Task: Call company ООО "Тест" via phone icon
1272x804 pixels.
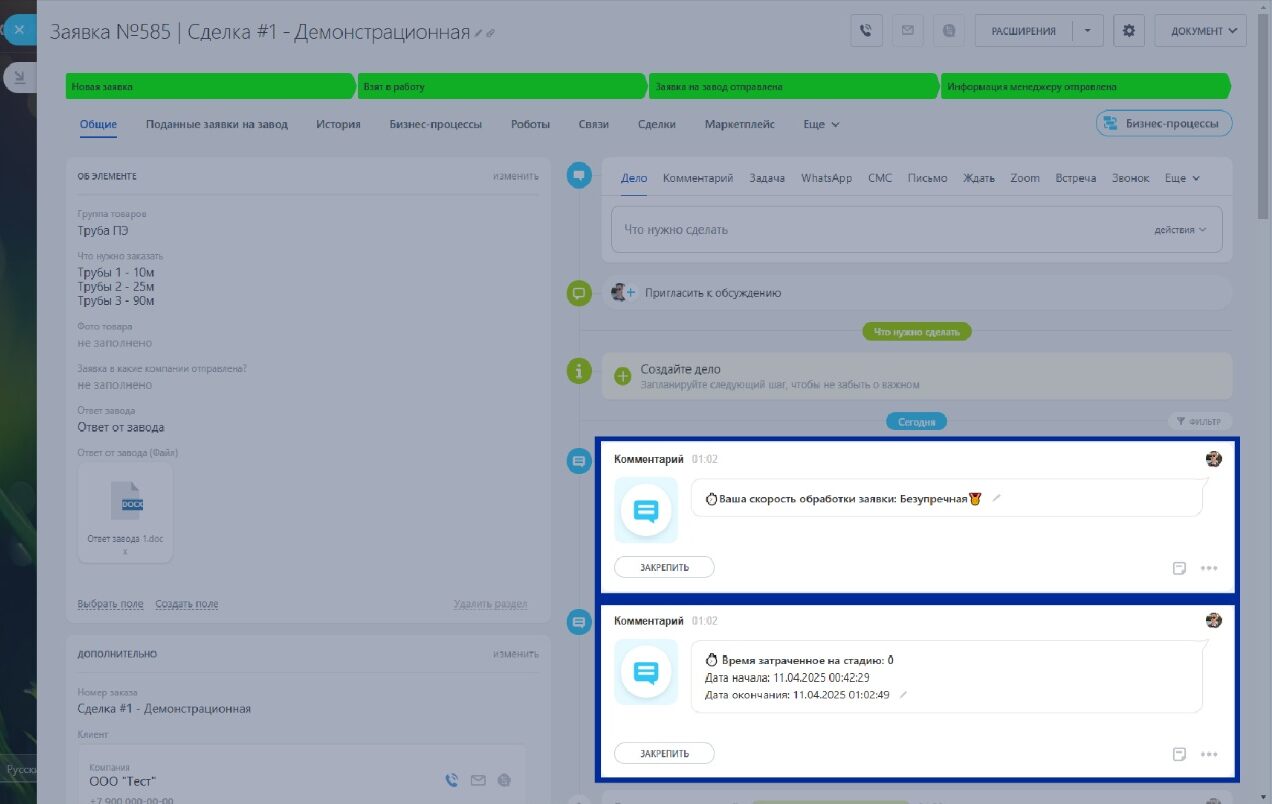Action: 452,780
